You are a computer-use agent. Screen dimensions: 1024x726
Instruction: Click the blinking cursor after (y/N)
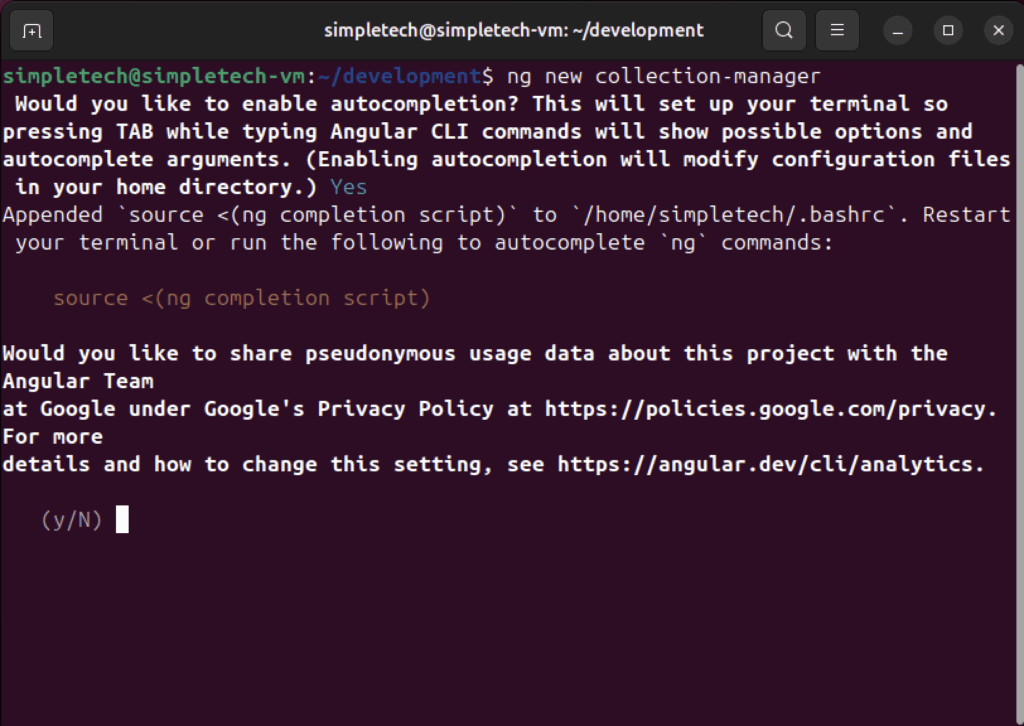coord(122,520)
